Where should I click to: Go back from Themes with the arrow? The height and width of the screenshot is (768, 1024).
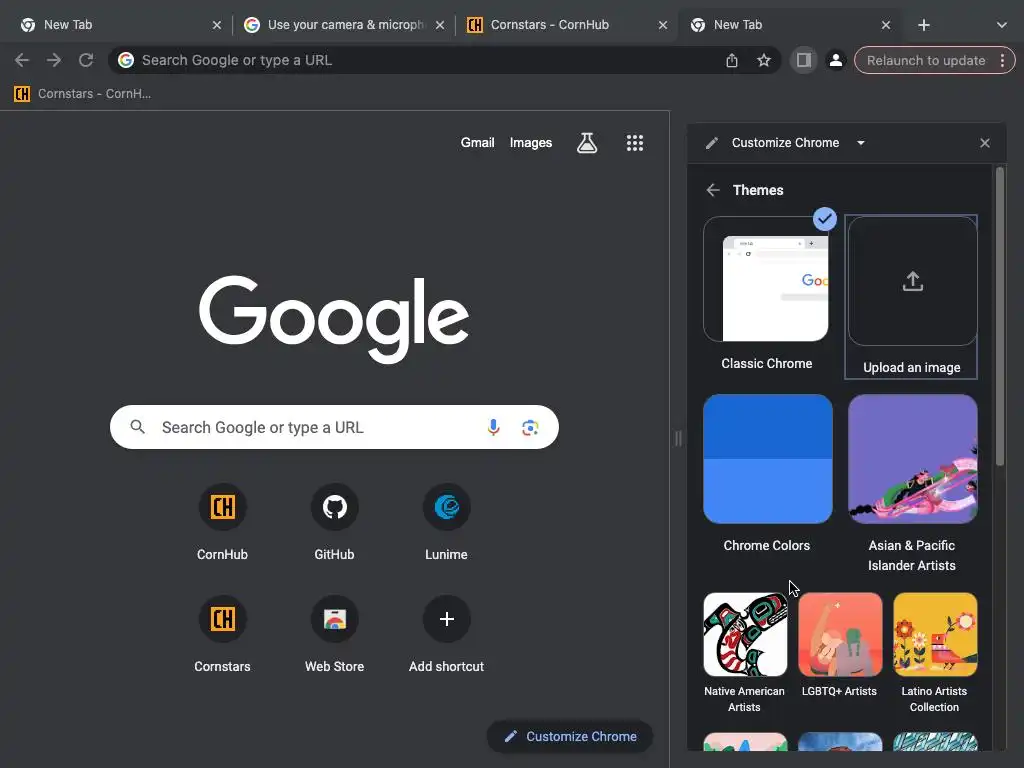(x=712, y=190)
